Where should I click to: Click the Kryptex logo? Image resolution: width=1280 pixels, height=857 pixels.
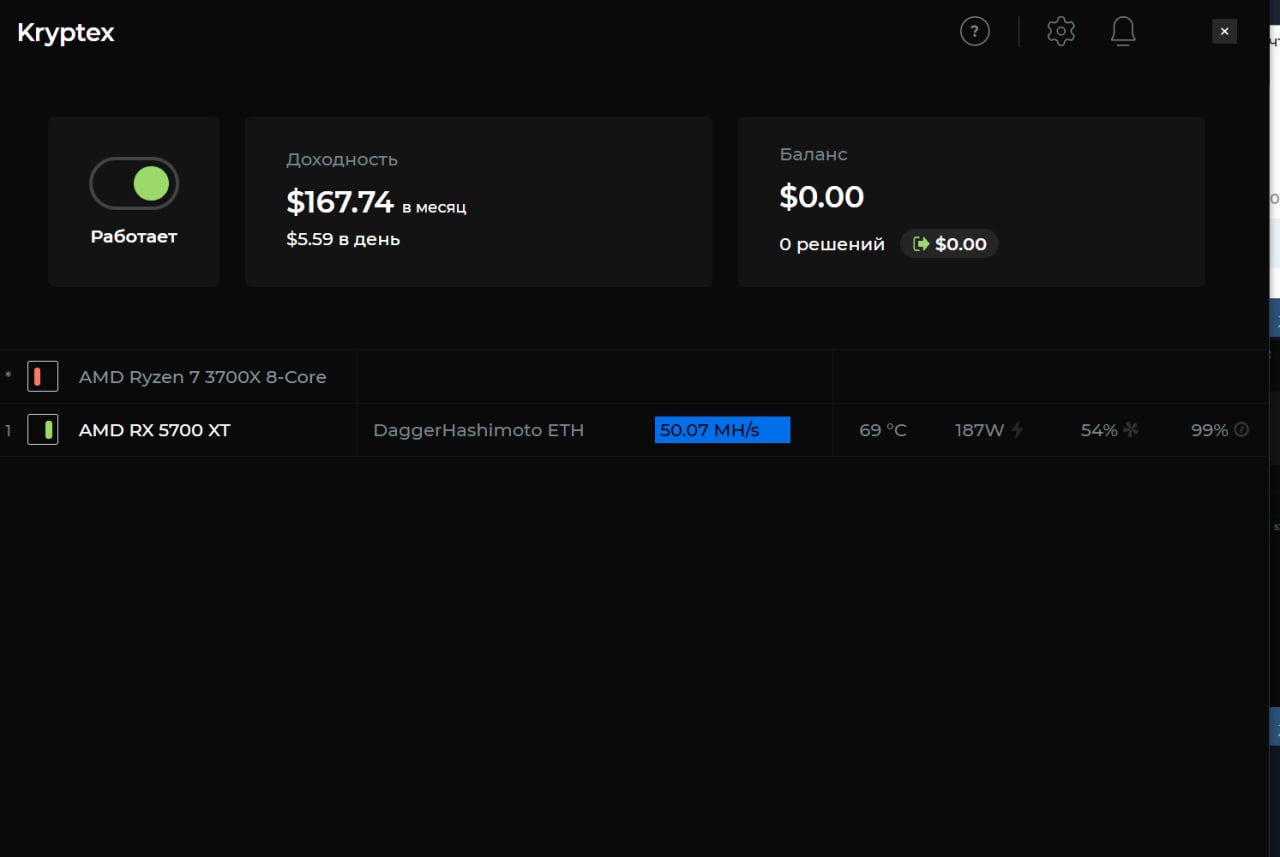pos(66,32)
